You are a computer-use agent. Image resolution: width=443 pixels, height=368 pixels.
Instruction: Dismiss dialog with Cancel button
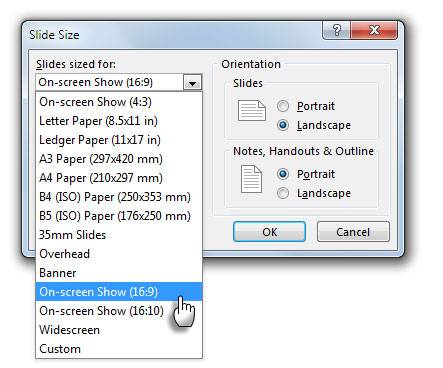(353, 232)
